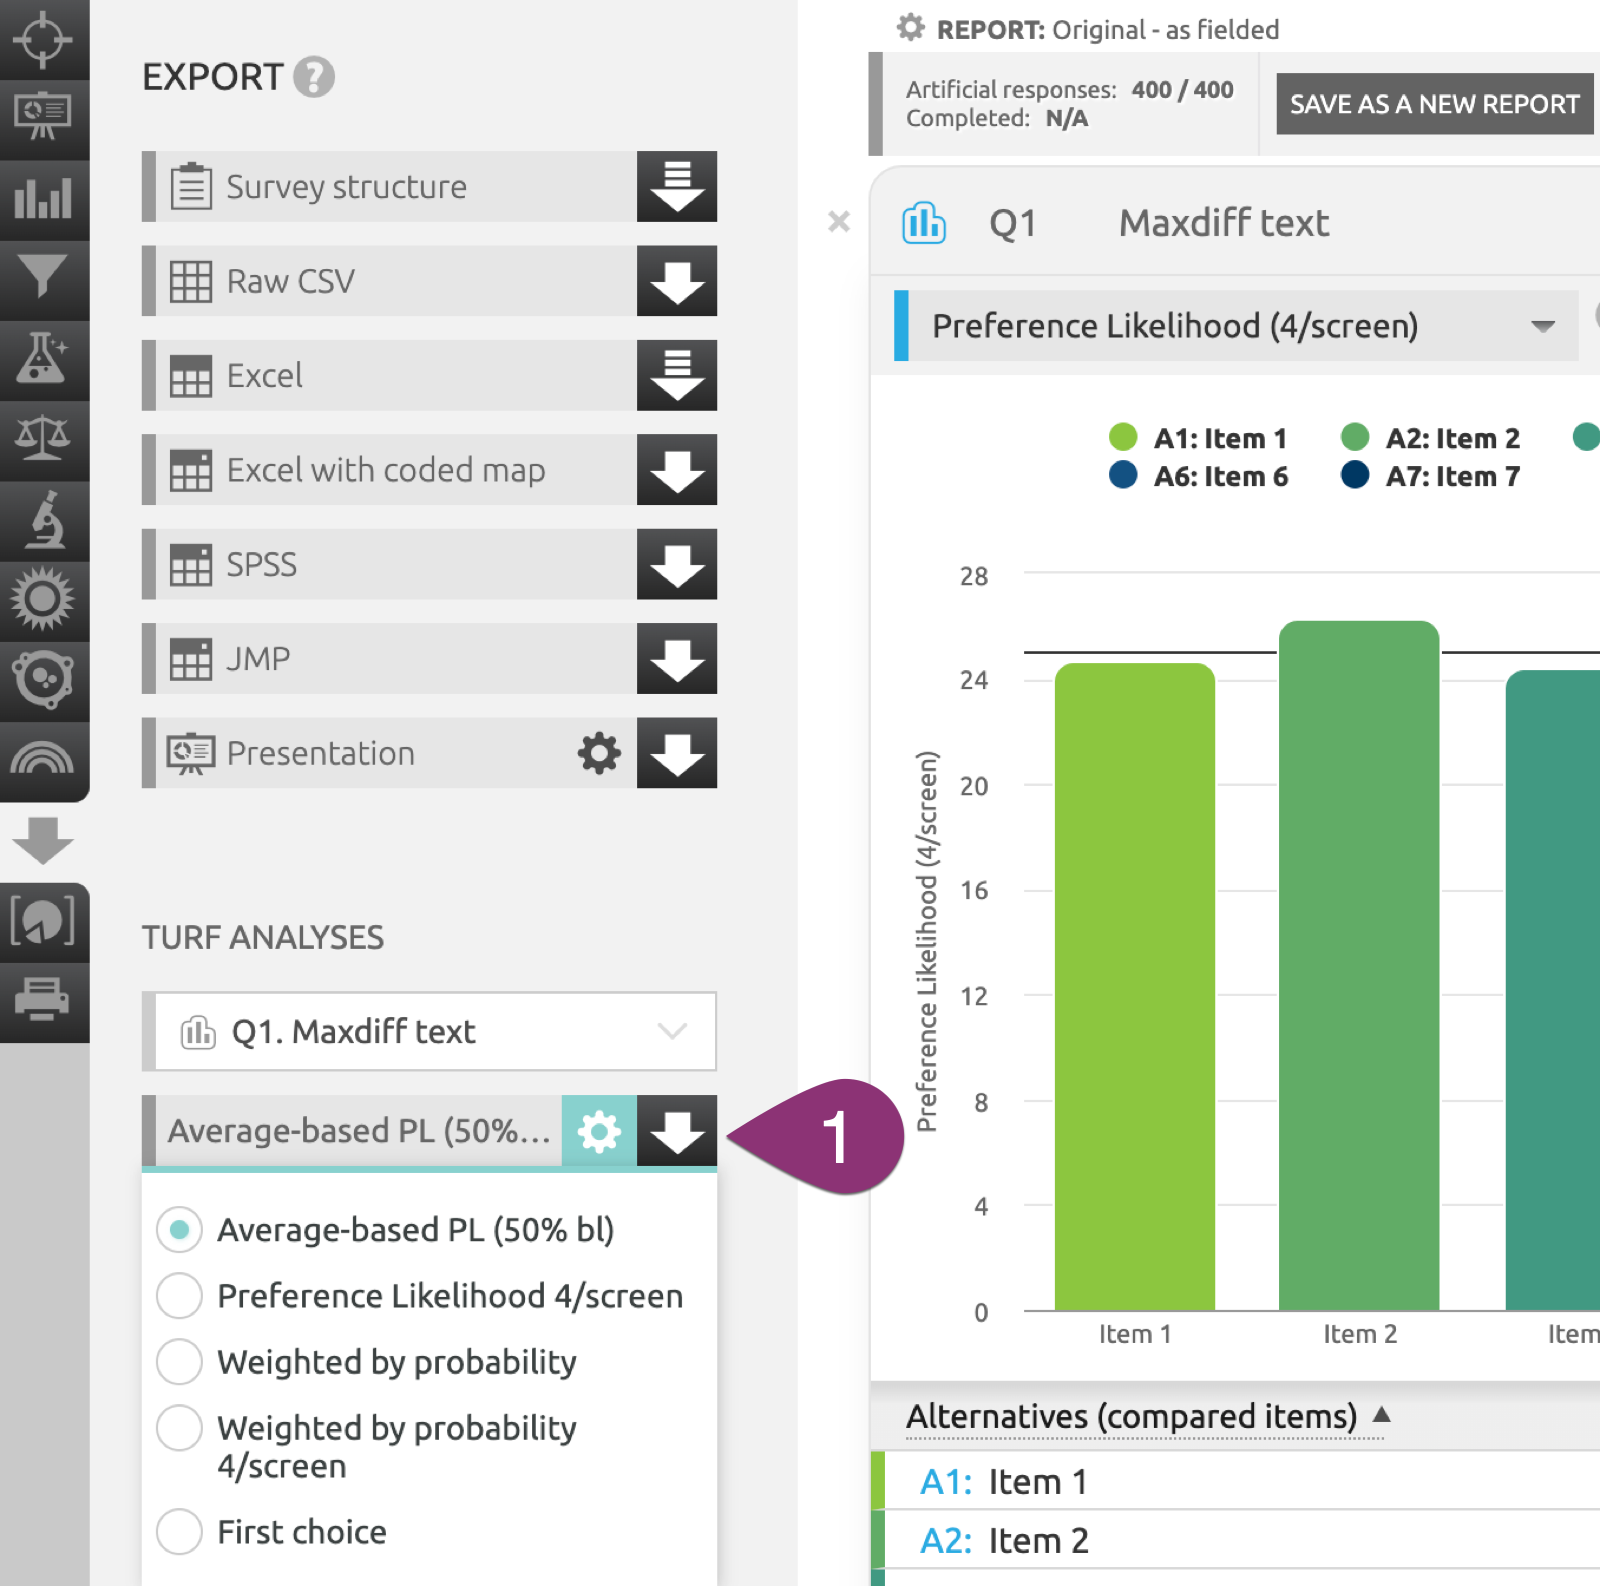Select the Average-based PL (50% bl) option
The width and height of the screenshot is (1600, 1586).
[x=180, y=1230]
